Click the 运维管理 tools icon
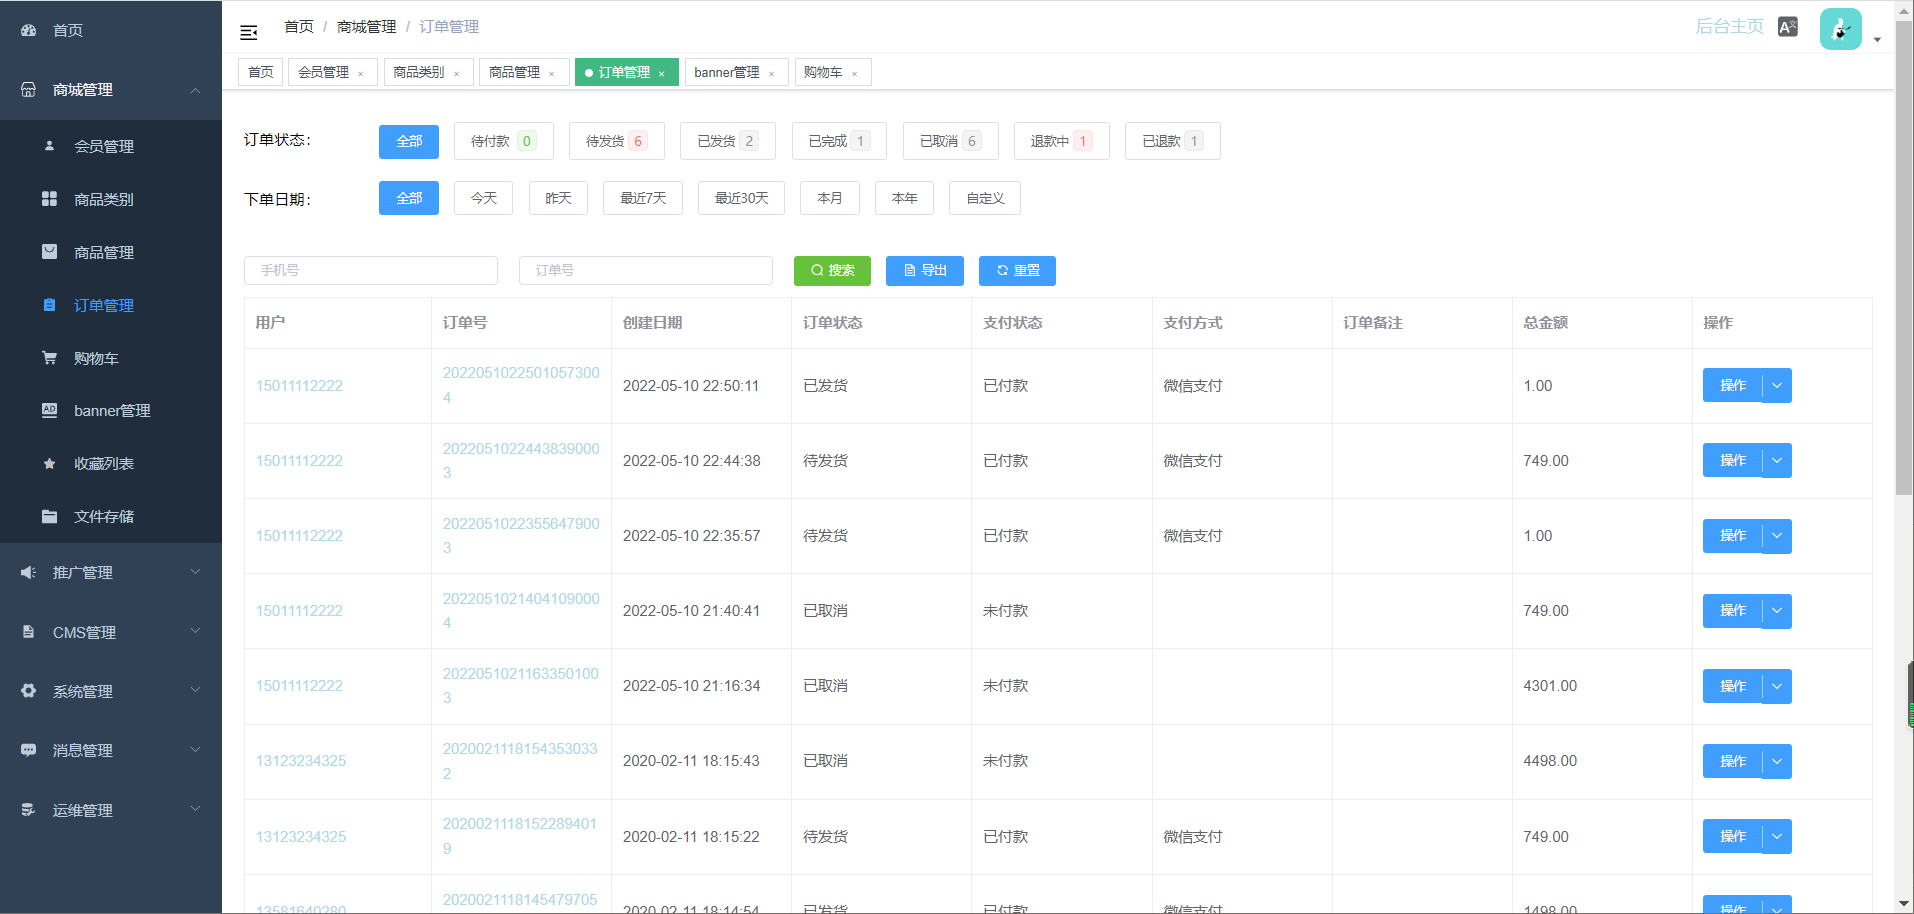1914x914 pixels. [28, 809]
